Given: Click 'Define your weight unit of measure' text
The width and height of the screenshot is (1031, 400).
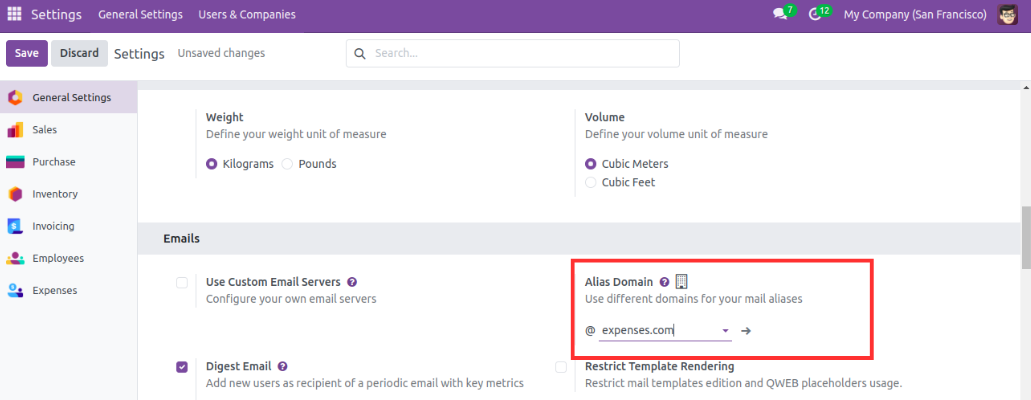Looking at the screenshot, I should click(296, 134).
